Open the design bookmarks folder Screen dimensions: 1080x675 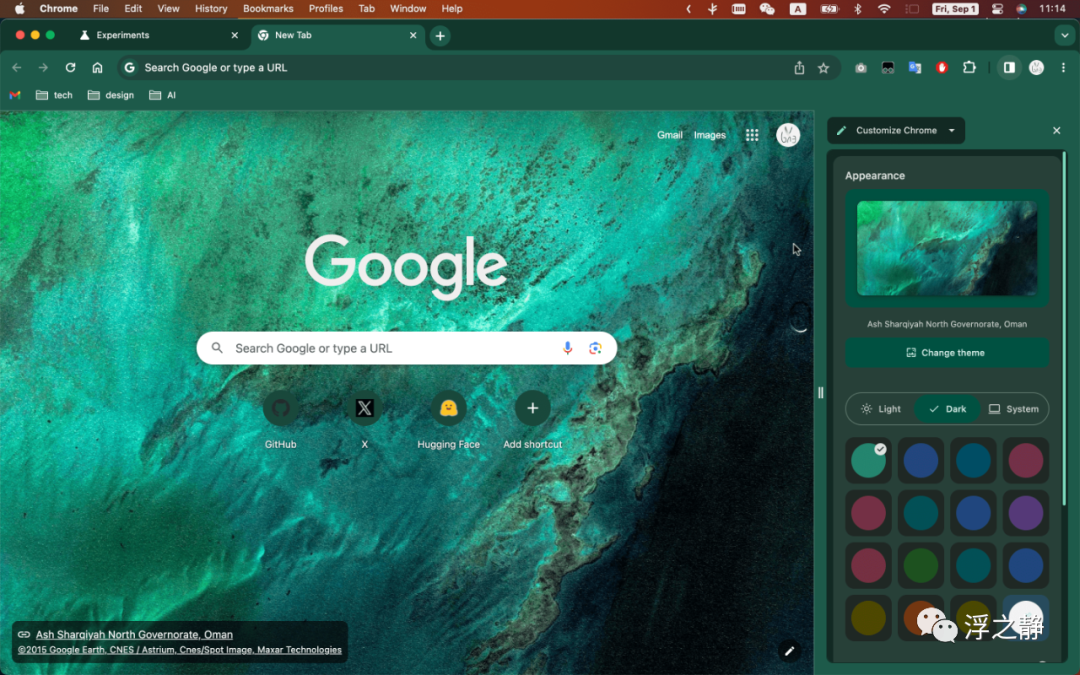111,95
